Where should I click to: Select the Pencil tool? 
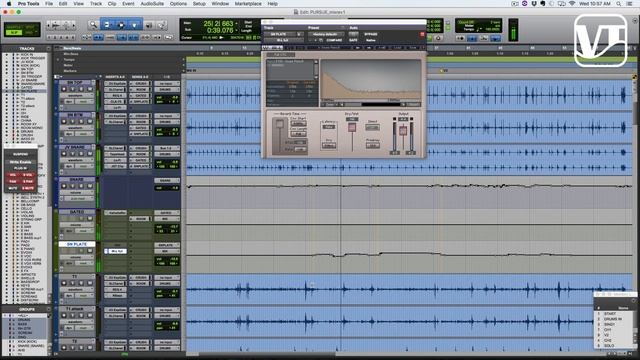coord(162,25)
